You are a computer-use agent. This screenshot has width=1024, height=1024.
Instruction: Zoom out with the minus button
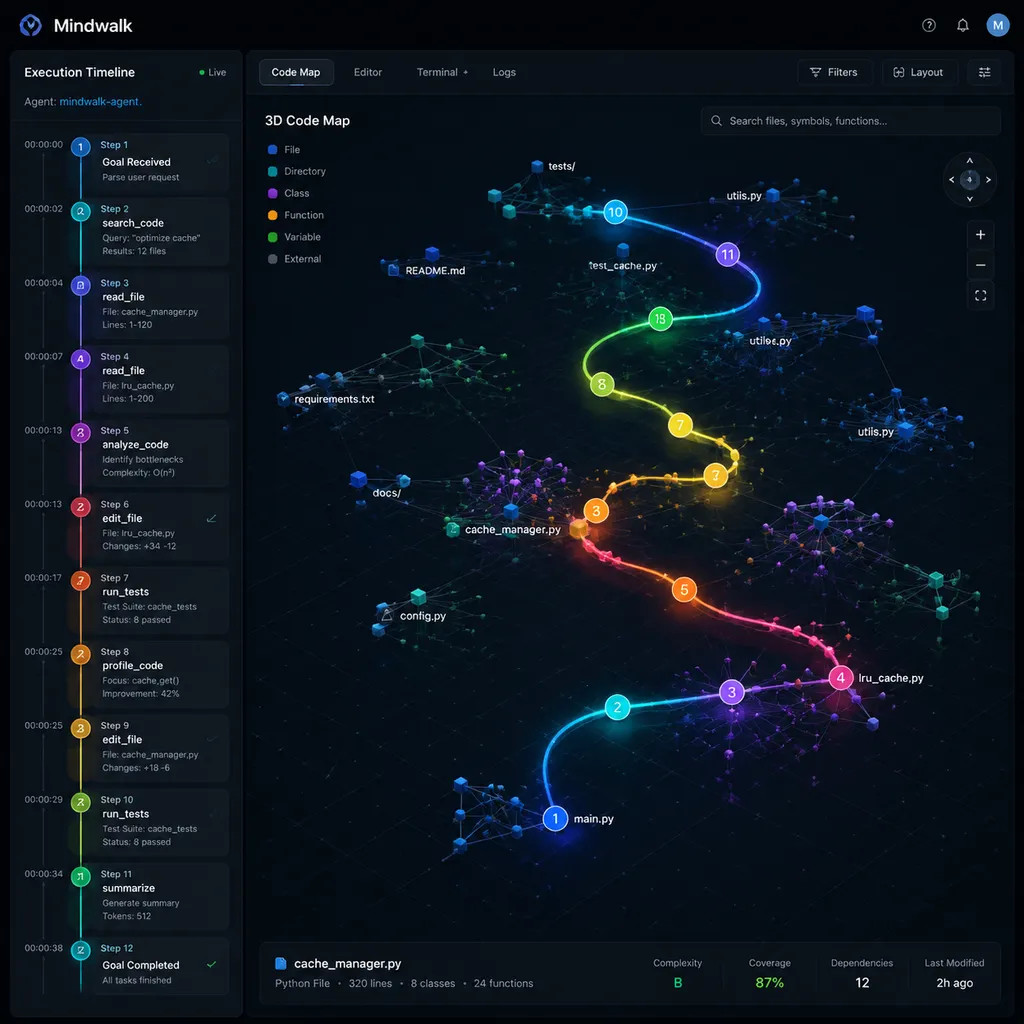tap(980, 265)
